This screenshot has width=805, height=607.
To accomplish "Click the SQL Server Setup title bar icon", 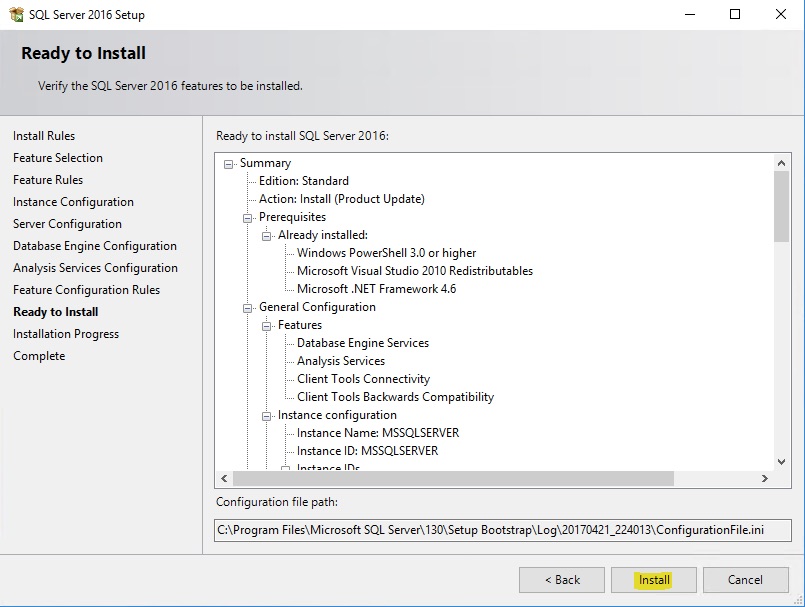I will click(17, 15).
